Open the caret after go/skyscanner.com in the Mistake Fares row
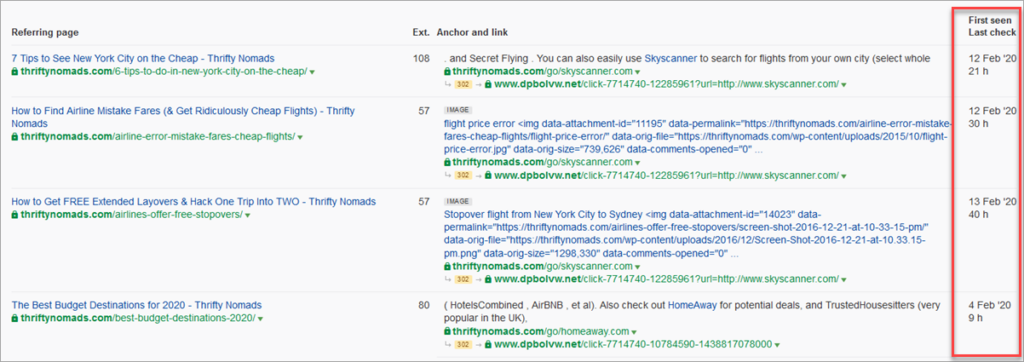 pyautogui.click(x=637, y=163)
